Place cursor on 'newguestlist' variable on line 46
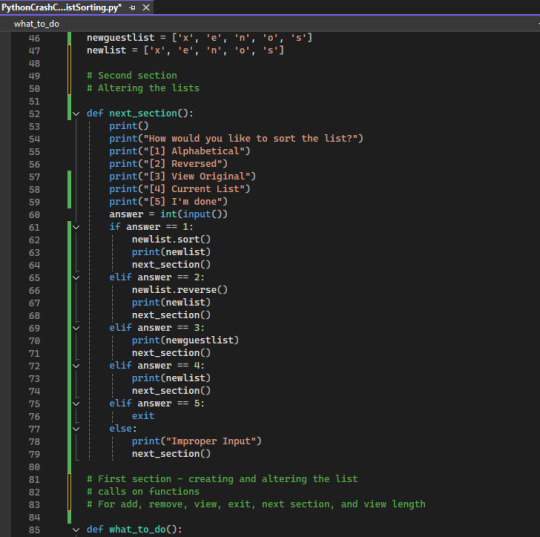The width and height of the screenshot is (540, 537). coord(121,38)
